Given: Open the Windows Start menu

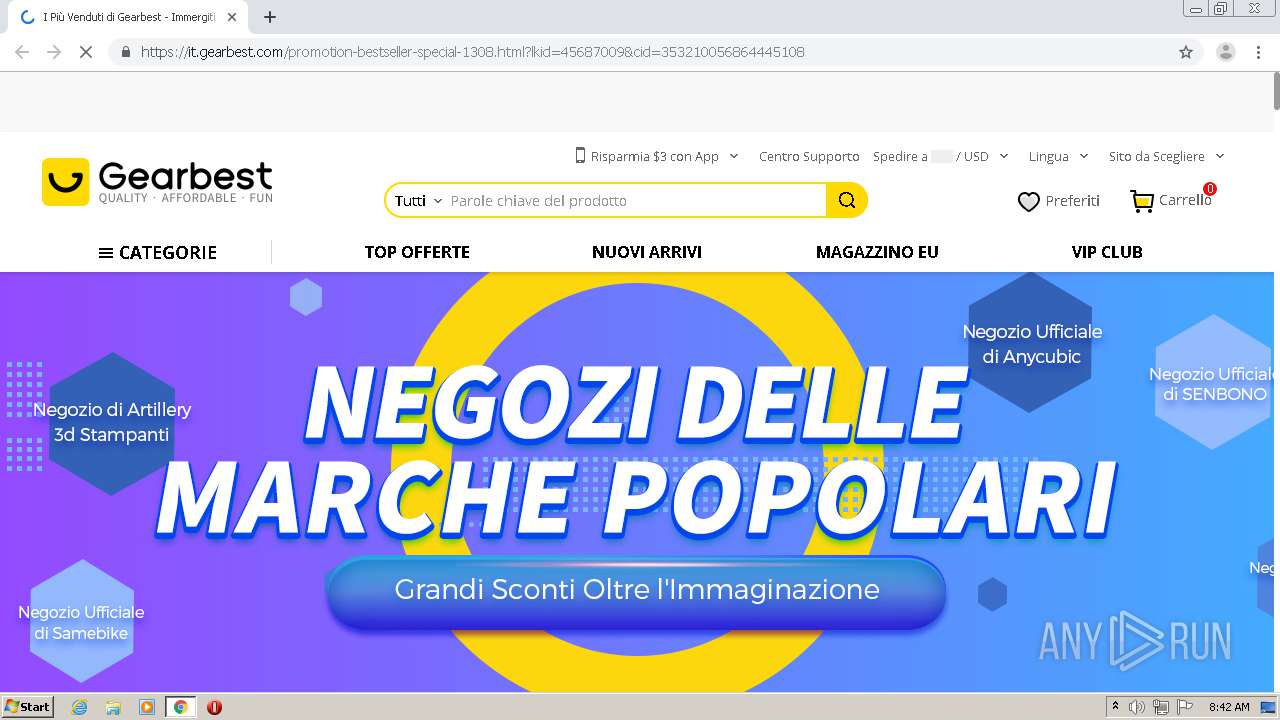Looking at the screenshot, I should (27, 707).
